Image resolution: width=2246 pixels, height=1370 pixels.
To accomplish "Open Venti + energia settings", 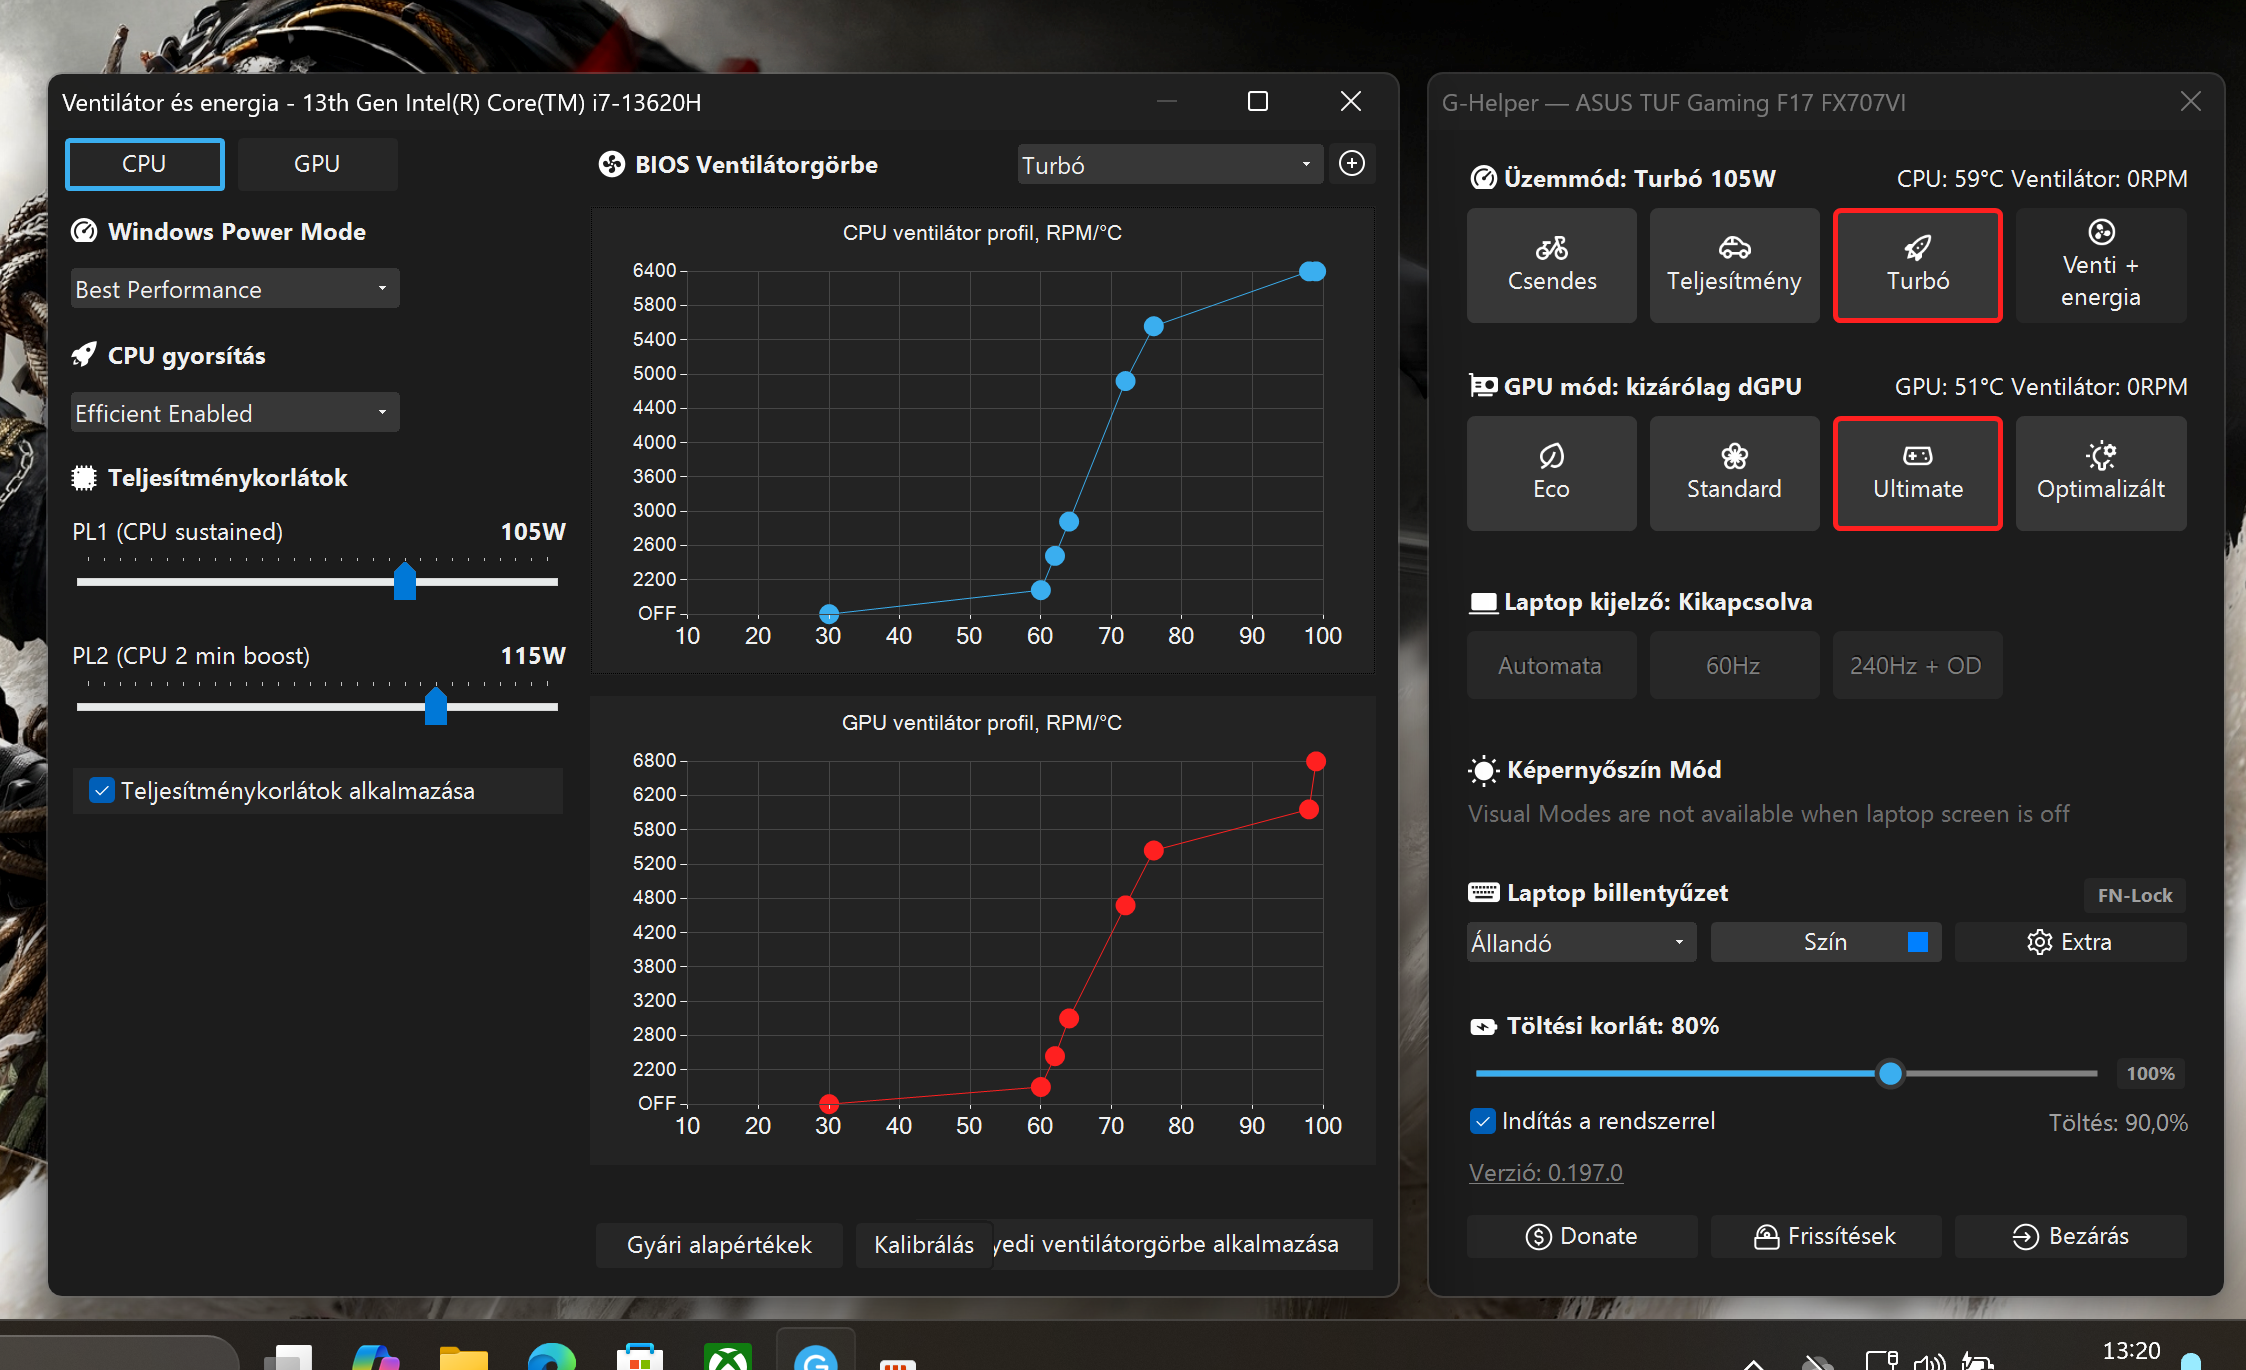I will pyautogui.click(x=2100, y=265).
